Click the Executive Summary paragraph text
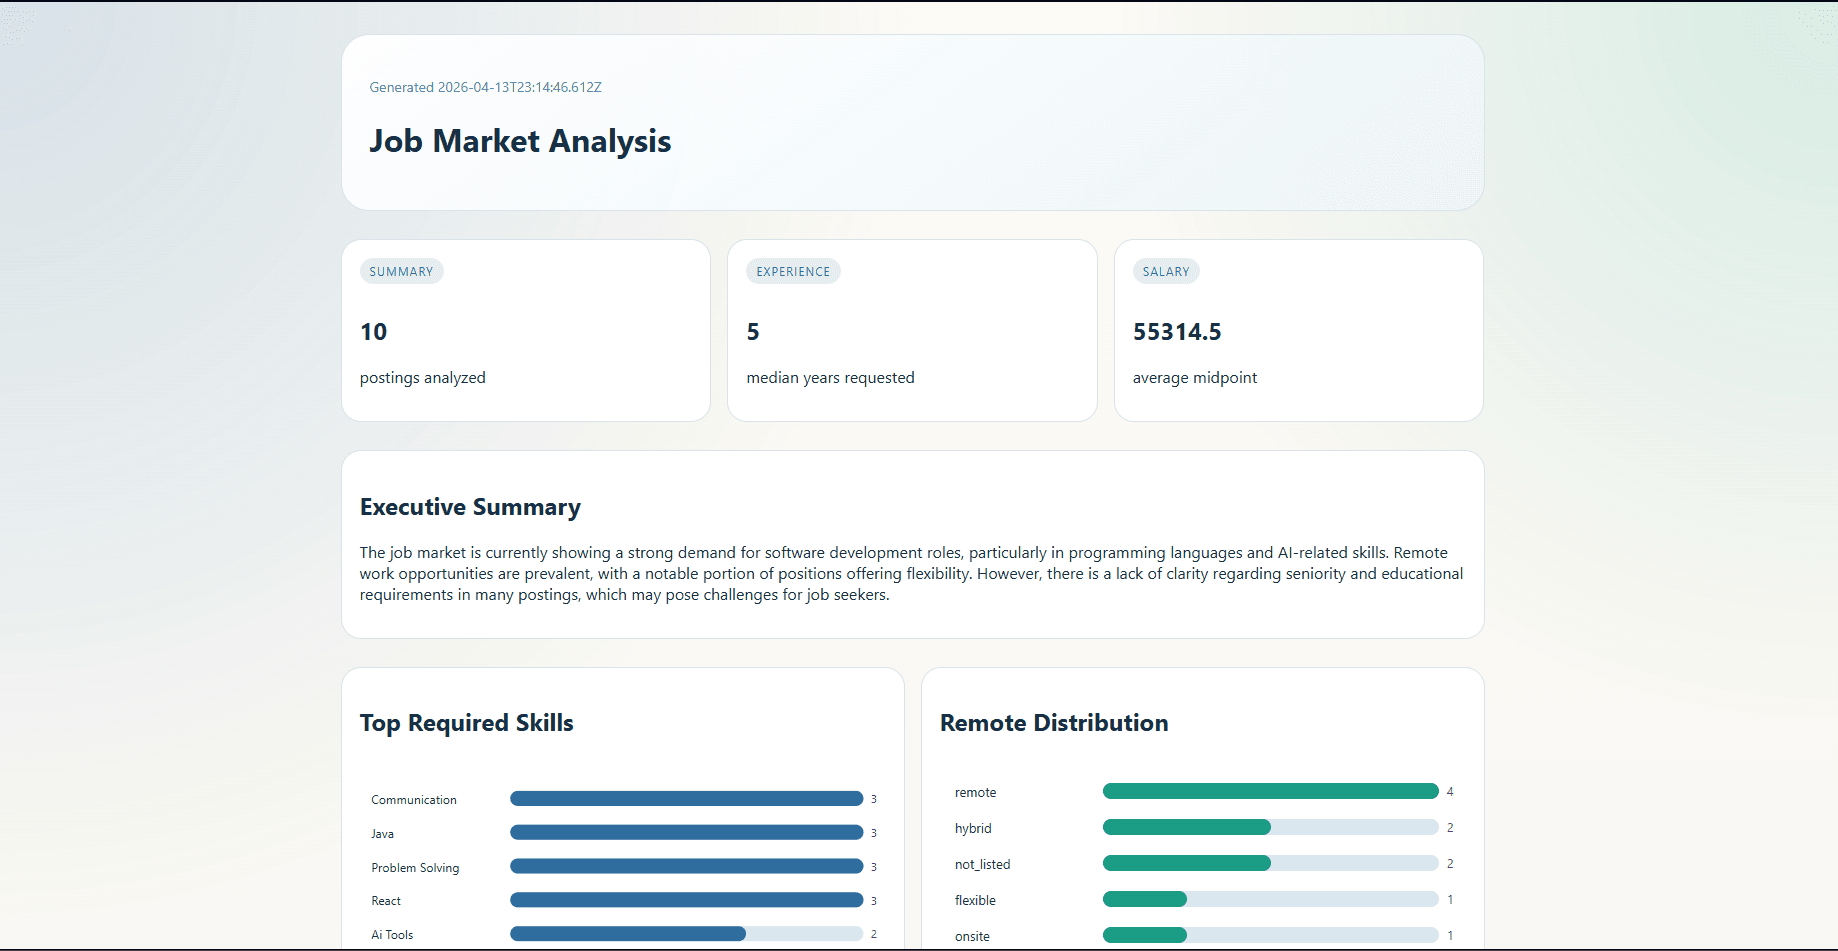 click(912, 574)
